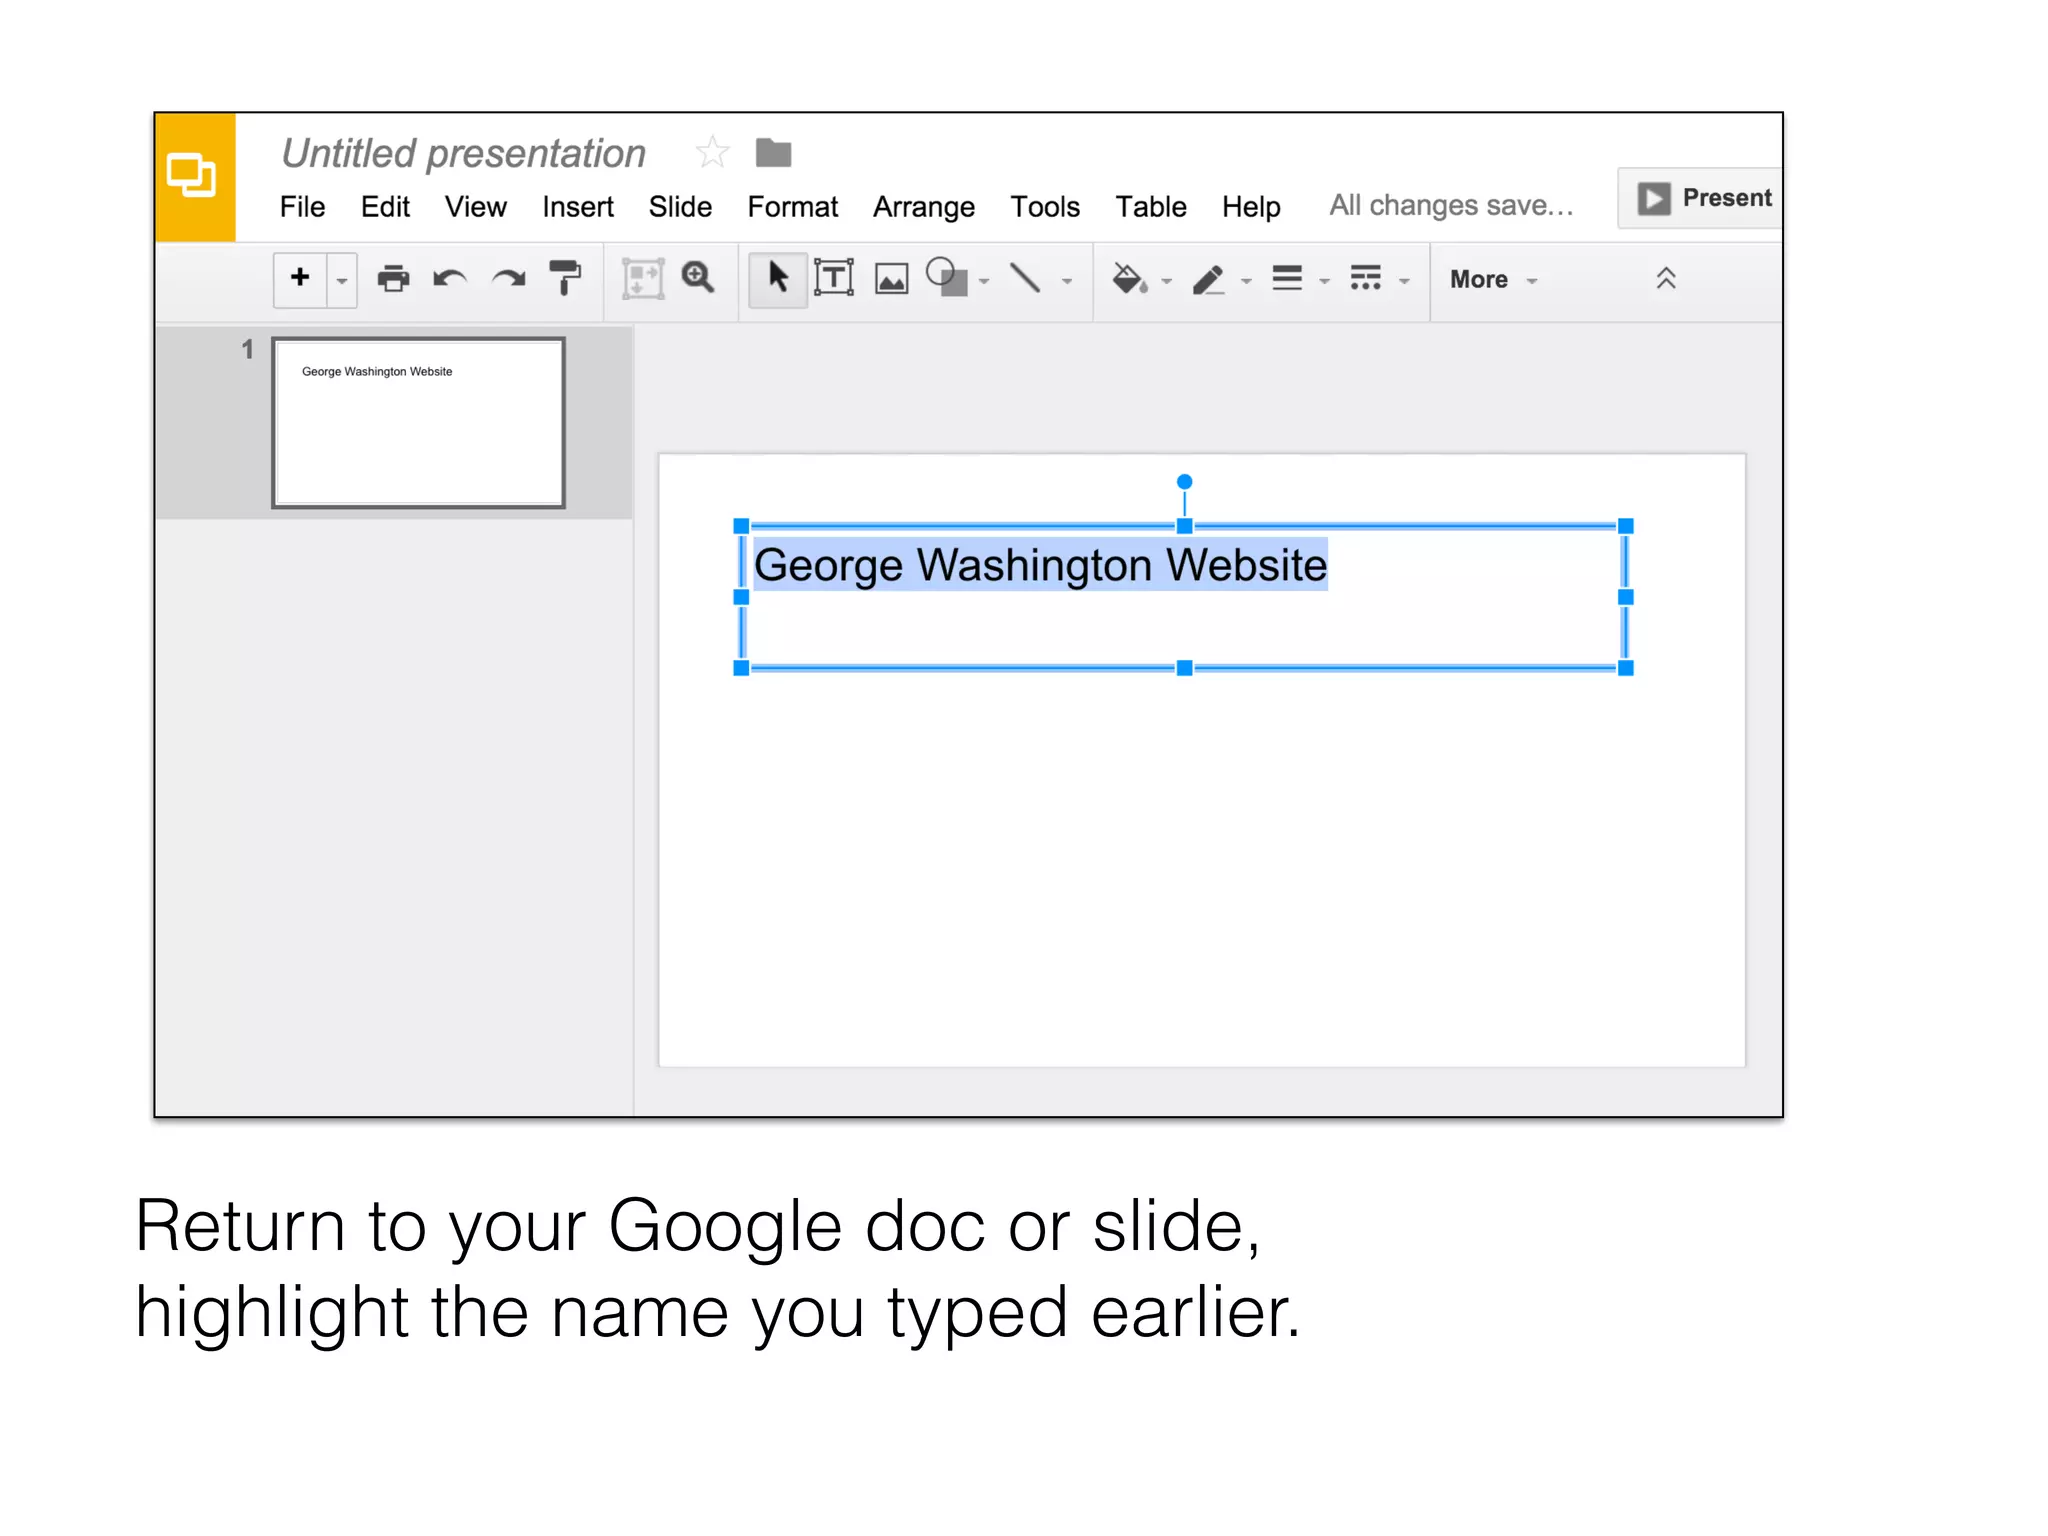The height and width of the screenshot is (1536, 2048).
Task: Click the line dash style icon
Action: [1366, 278]
